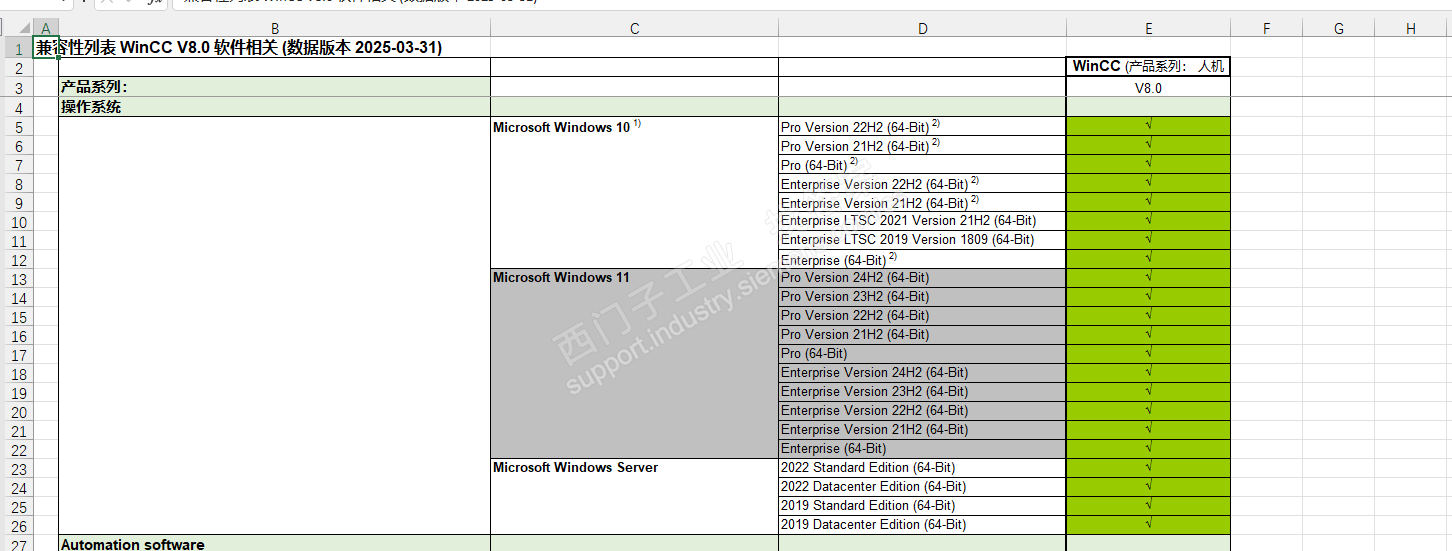Click the title cell '兼容性列表 WinCC V8.0 软件相关'
The width and height of the screenshot is (1452, 551).
point(238,47)
